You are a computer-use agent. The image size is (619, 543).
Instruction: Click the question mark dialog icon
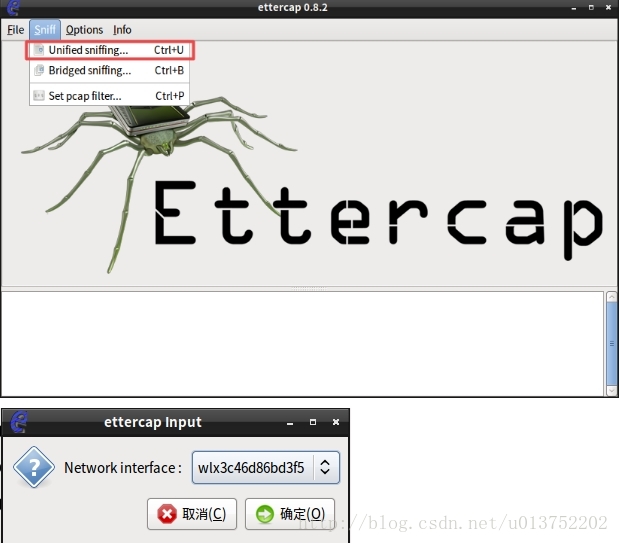pos(34,467)
